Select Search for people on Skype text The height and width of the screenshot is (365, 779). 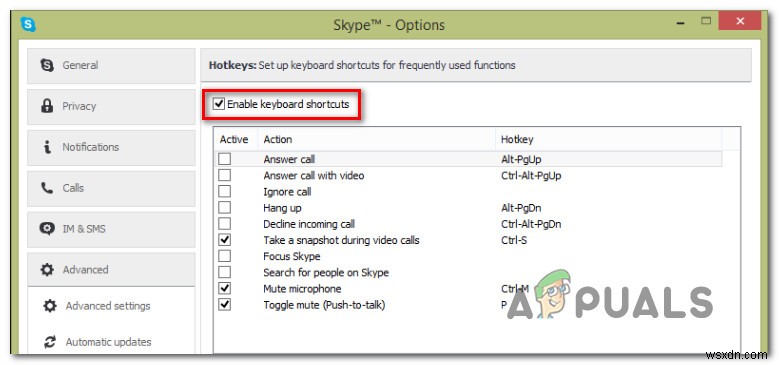326,273
